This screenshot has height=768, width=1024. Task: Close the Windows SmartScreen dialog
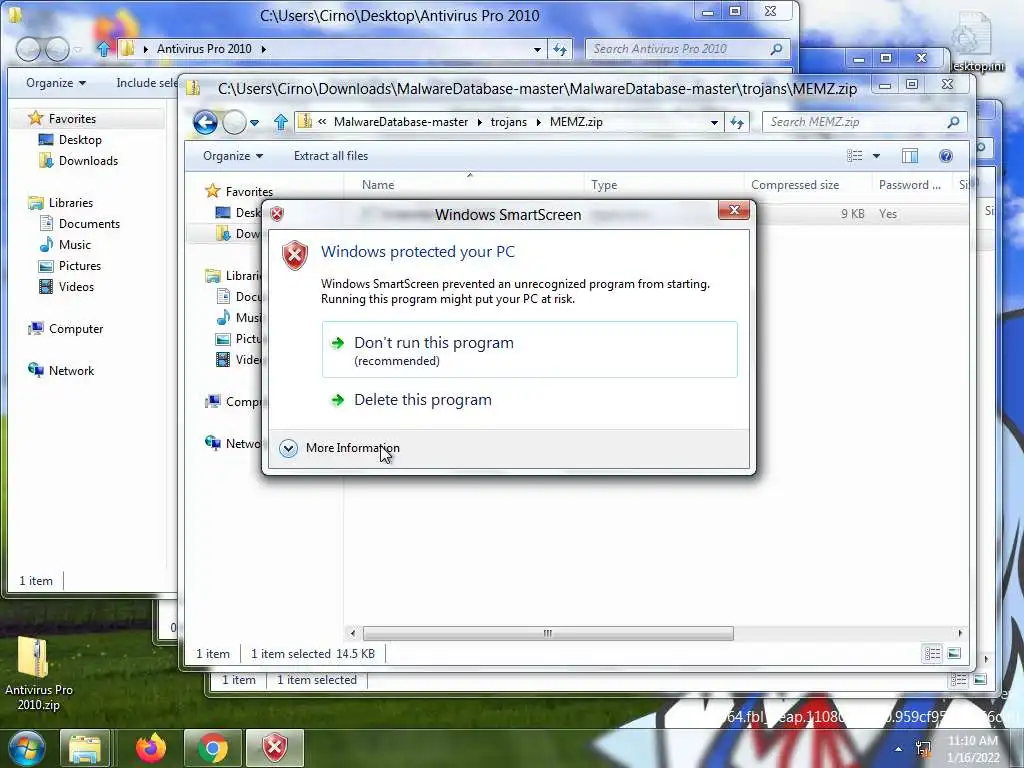pos(734,210)
